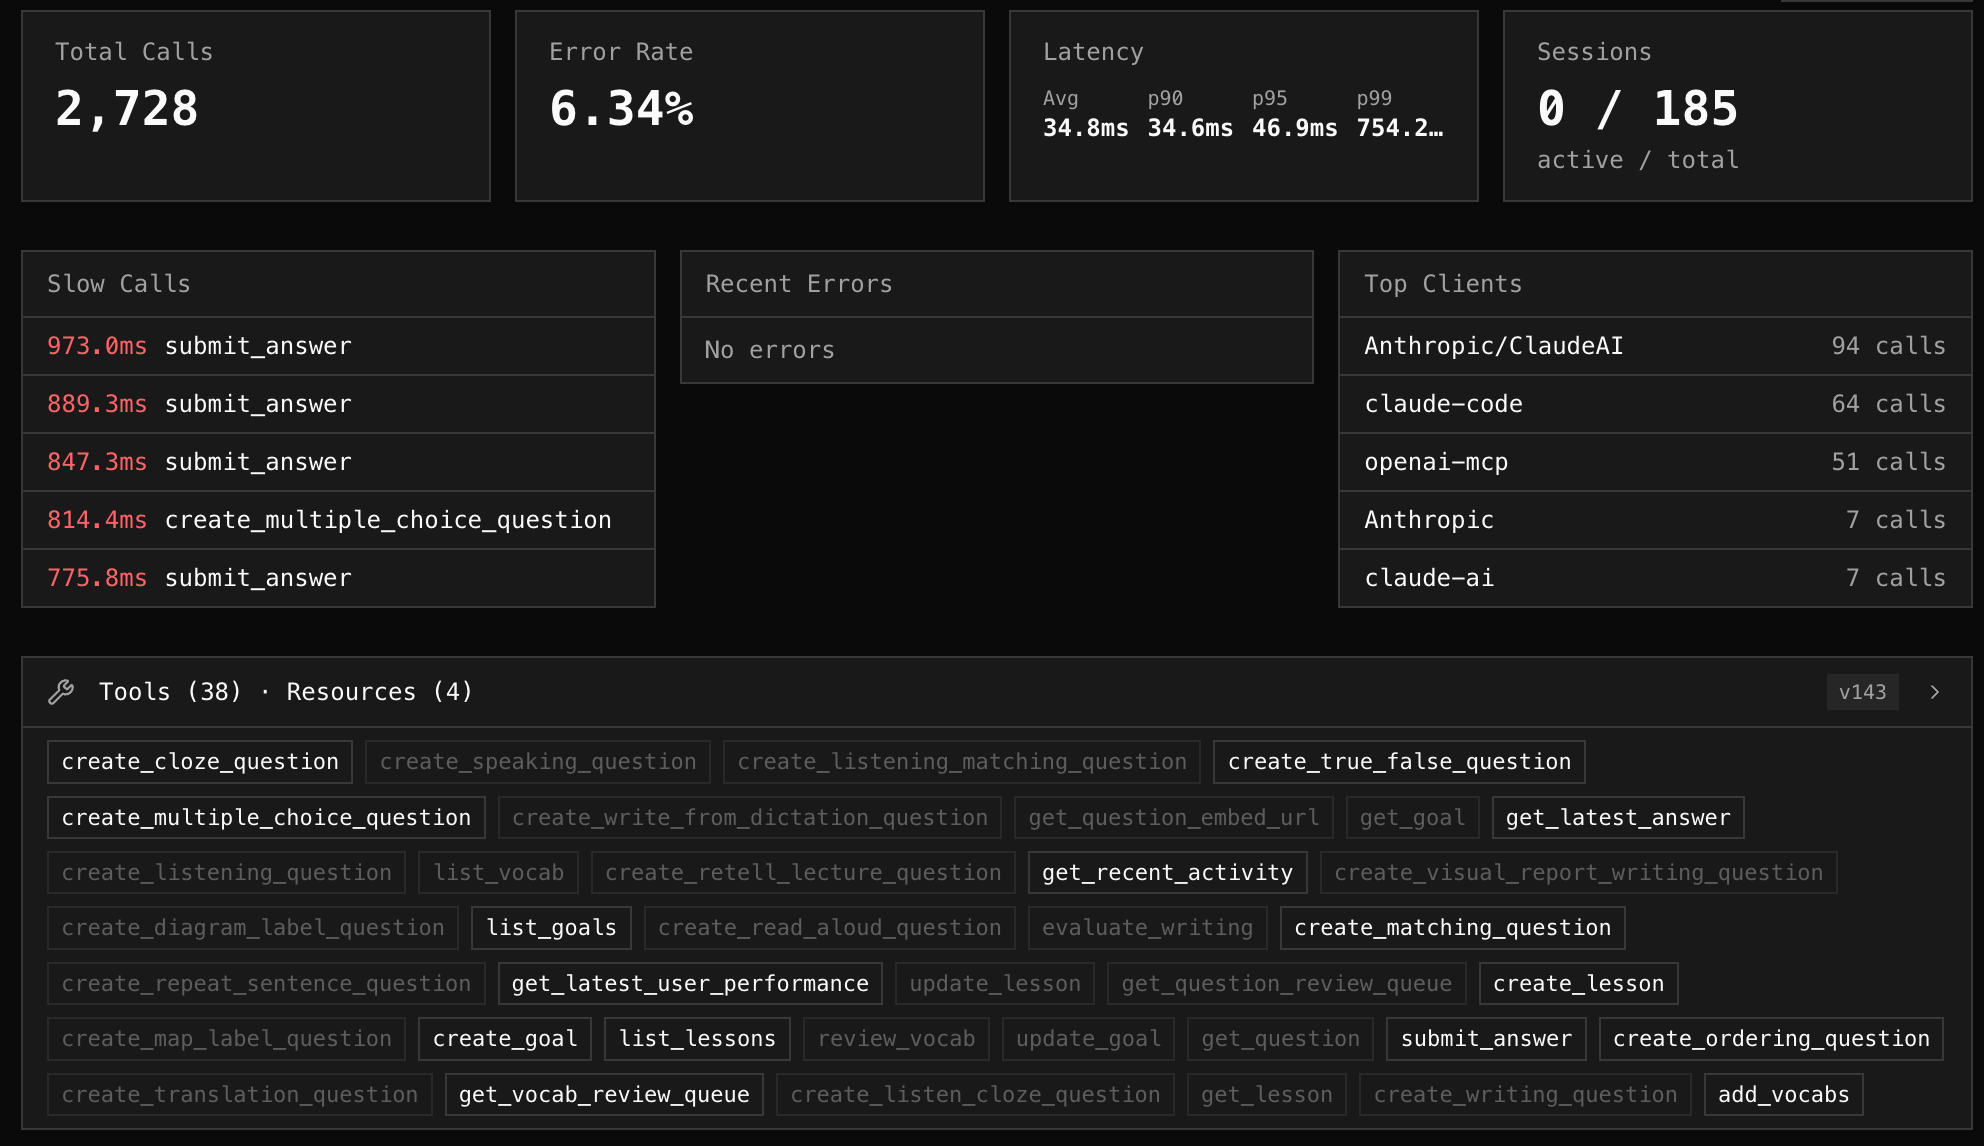Viewport: 1984px width, 1146px height.
Task: Select the create_multiple_choice_question tool chip
Action: (x=266, y=818)
